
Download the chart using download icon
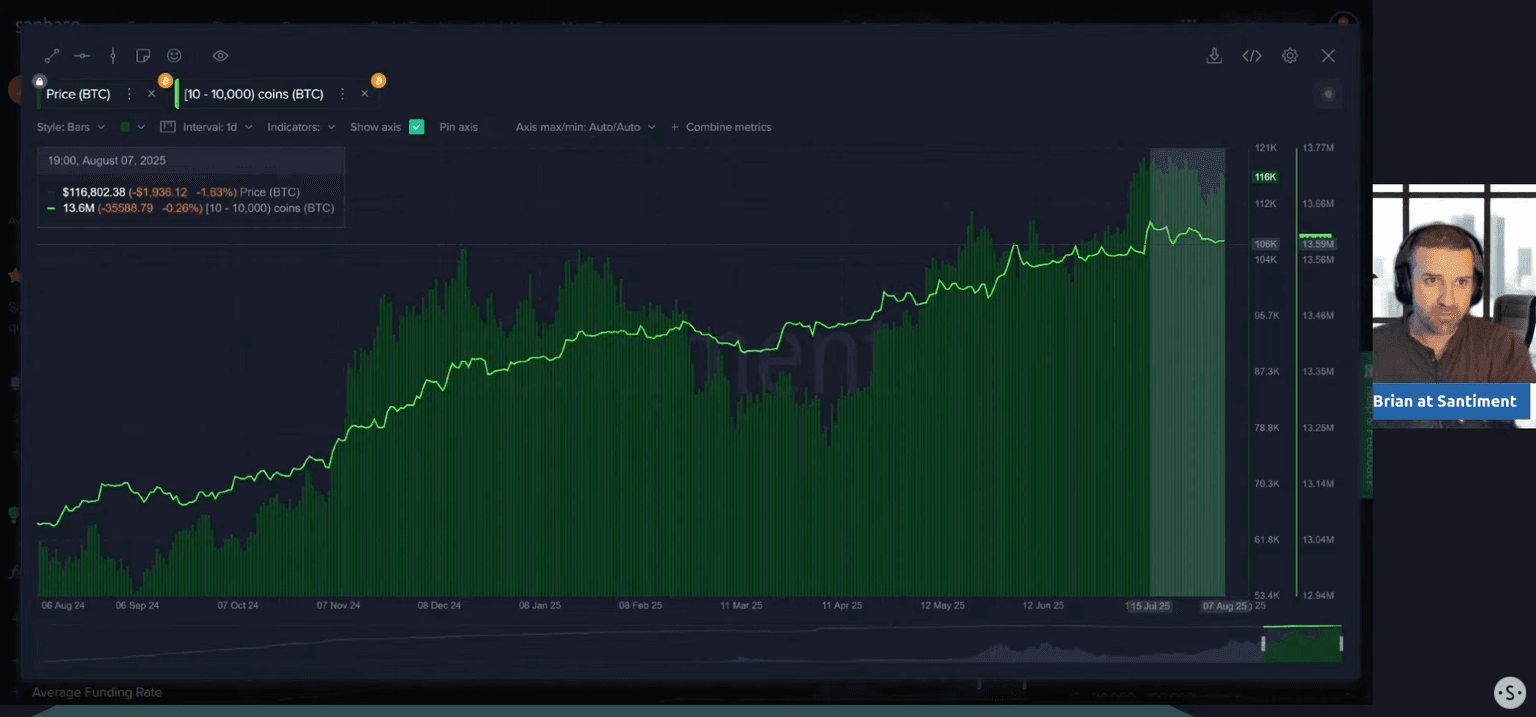[x=1214, y=56]
